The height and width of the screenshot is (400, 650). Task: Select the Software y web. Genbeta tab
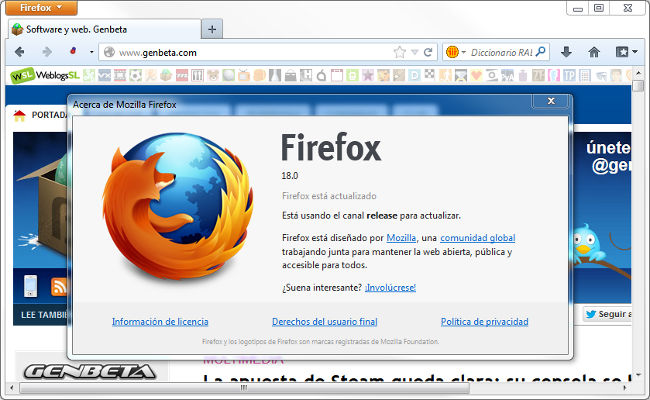(x=104, y=29)
